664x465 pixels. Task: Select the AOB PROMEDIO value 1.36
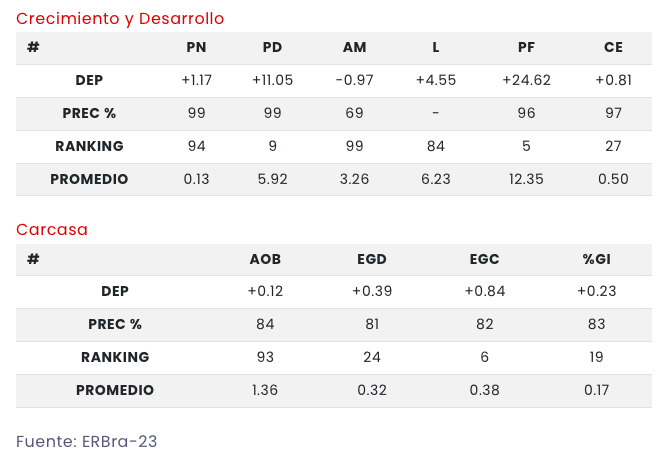click(265, 390)
